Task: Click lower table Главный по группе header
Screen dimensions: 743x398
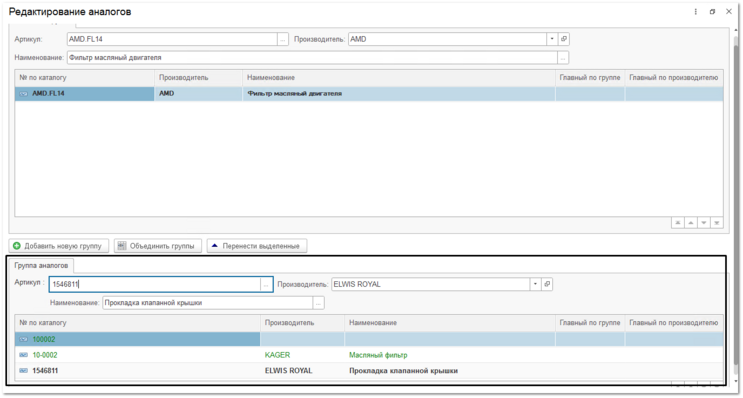Action: pyautogui.click(x=590, y=323)
